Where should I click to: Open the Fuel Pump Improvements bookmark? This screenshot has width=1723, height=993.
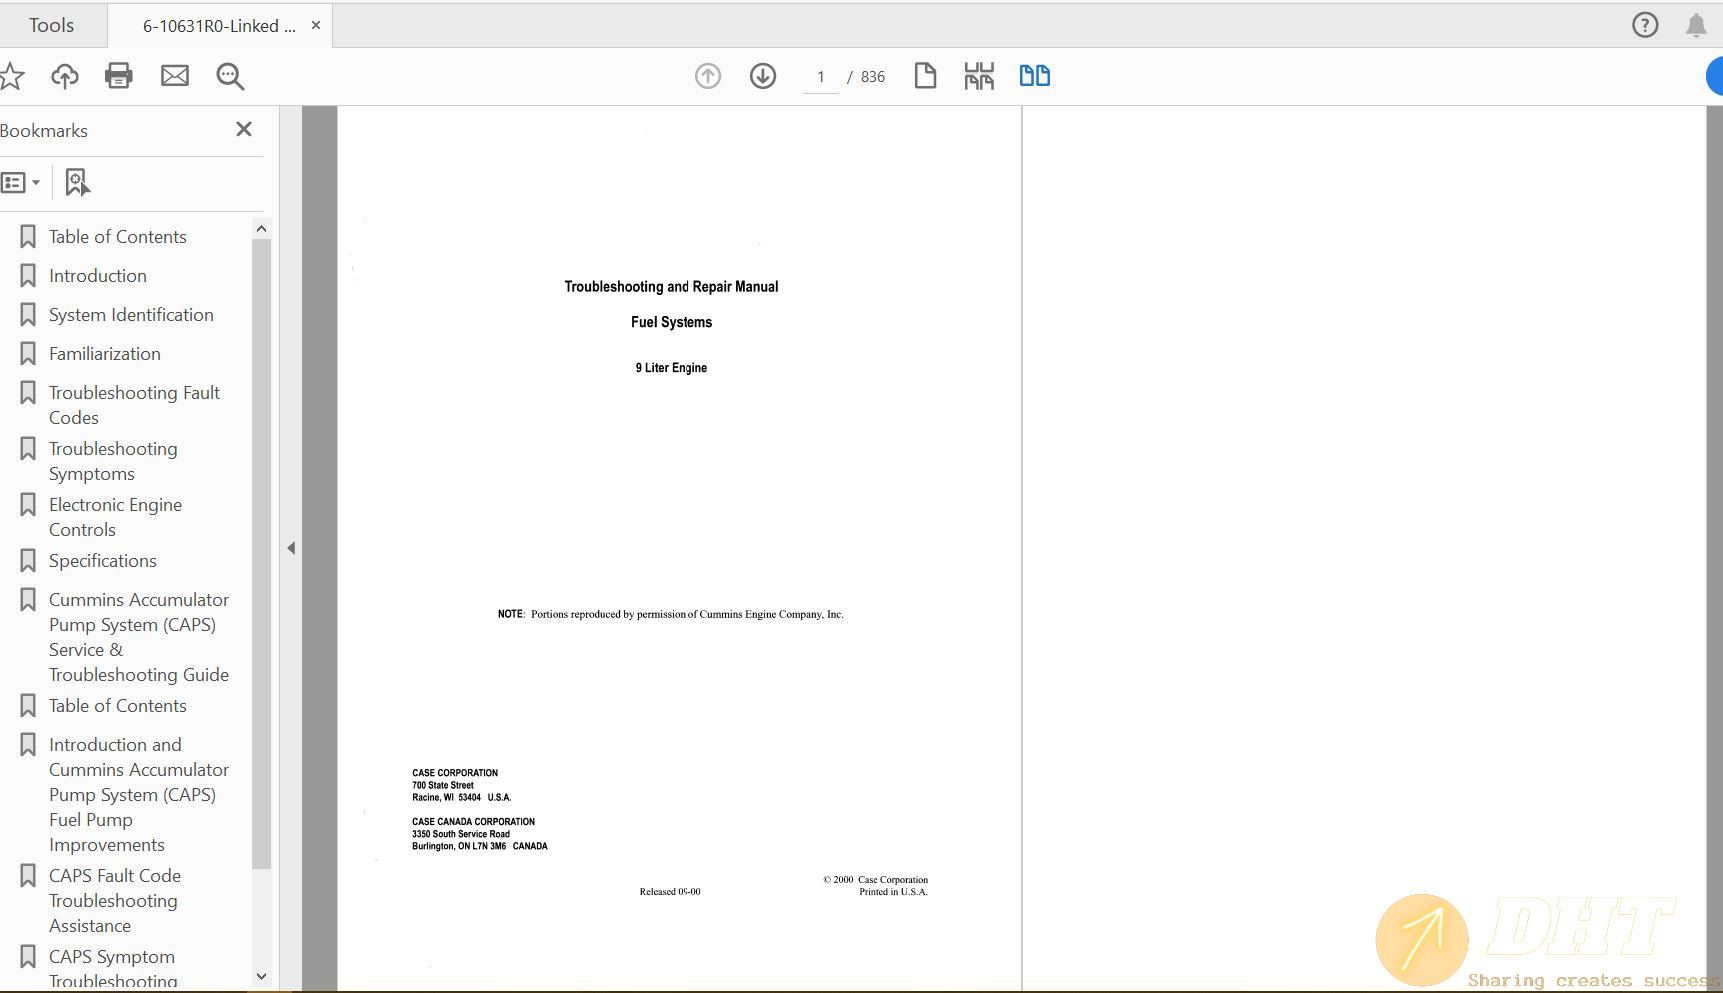pos(139,795)
